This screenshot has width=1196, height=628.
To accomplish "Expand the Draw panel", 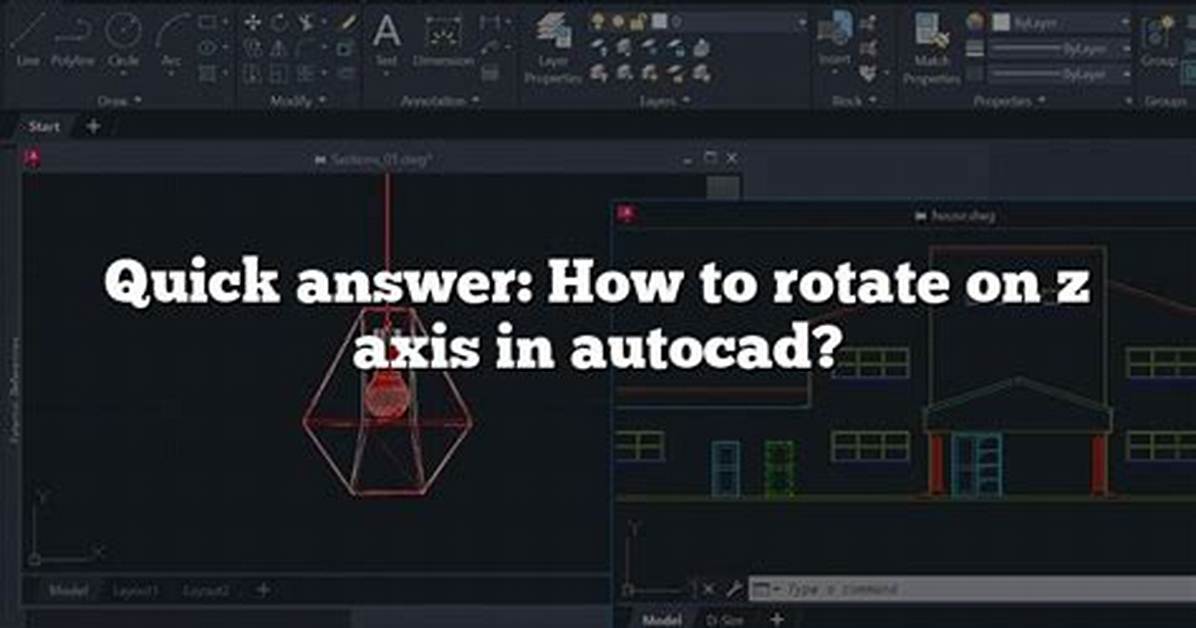I will 119,101.
